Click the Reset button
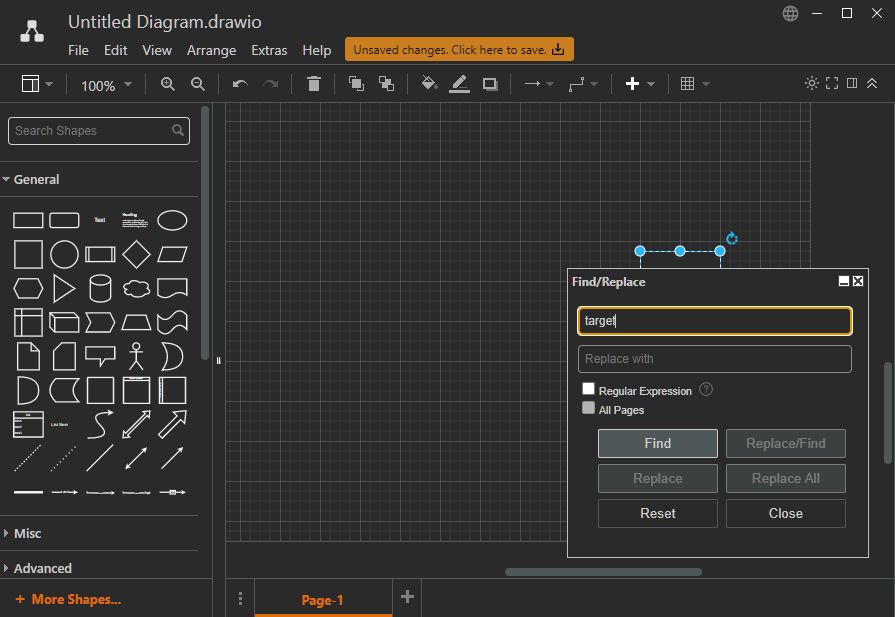 coord(658,514)
